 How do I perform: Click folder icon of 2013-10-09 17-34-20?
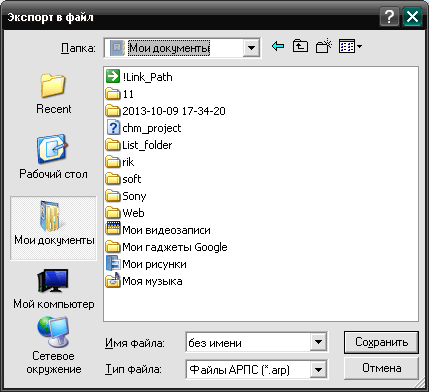click(113, 111)
